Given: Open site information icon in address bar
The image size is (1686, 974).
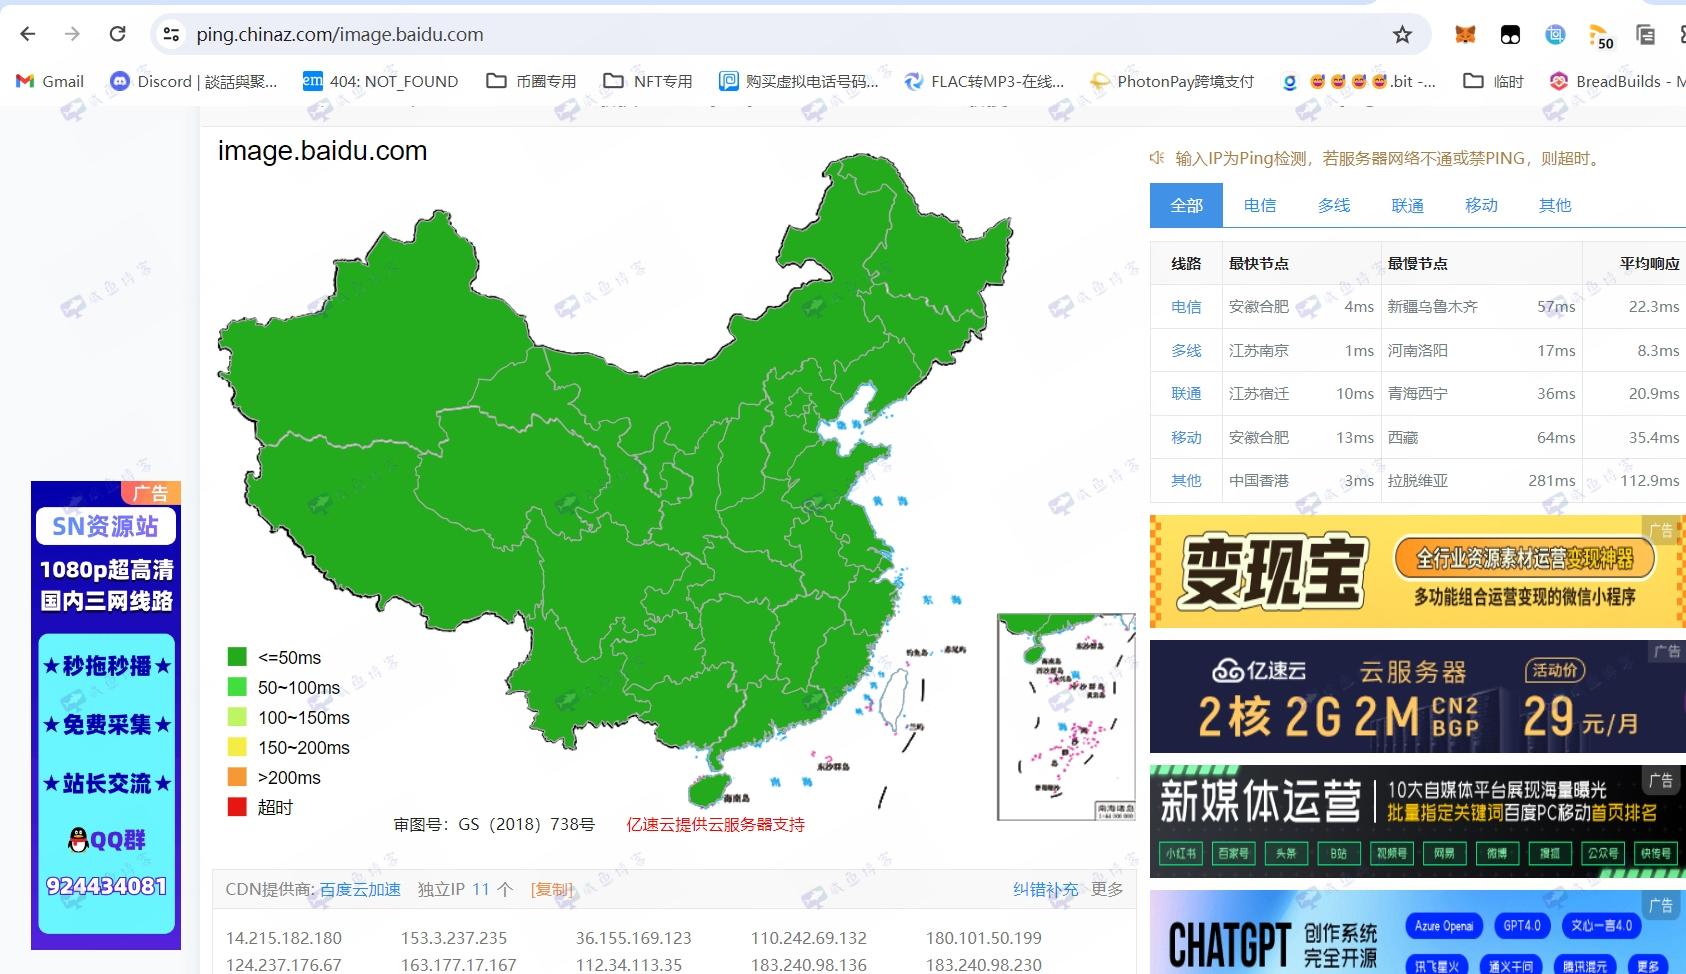Looking at the screenshot, I should (172, 34).
